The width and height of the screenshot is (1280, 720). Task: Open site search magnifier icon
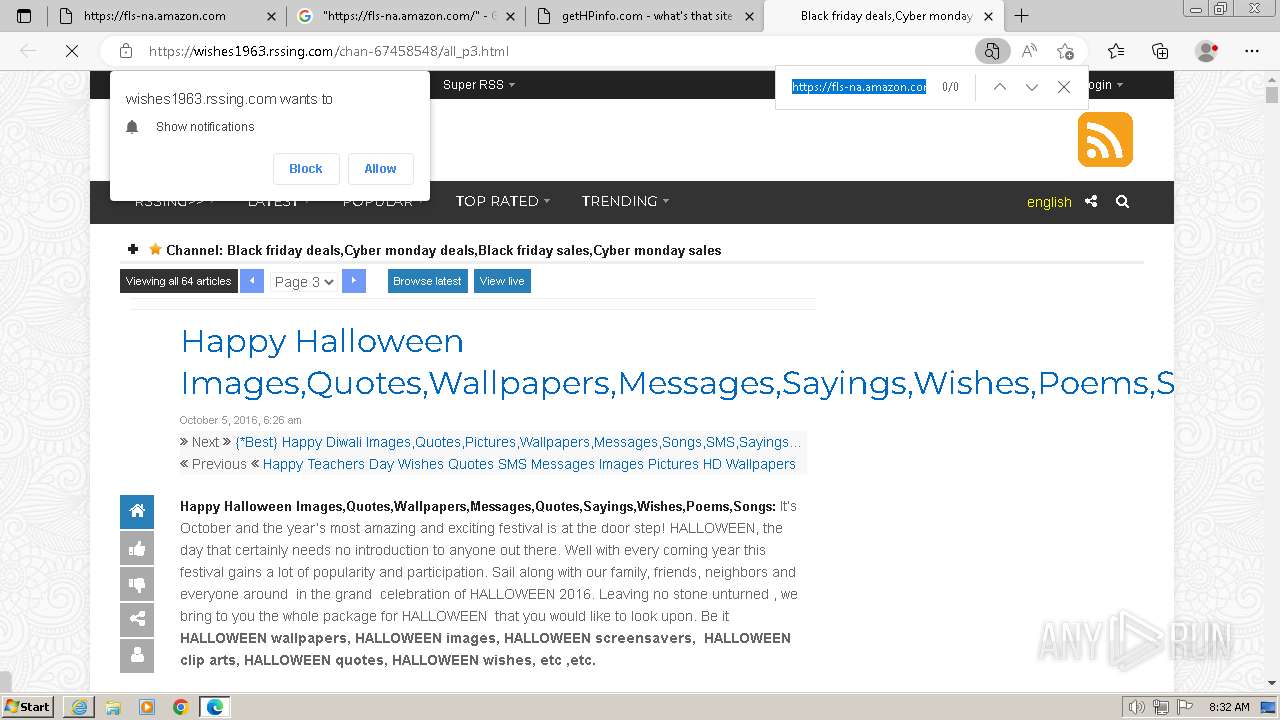pos(1122,201)
